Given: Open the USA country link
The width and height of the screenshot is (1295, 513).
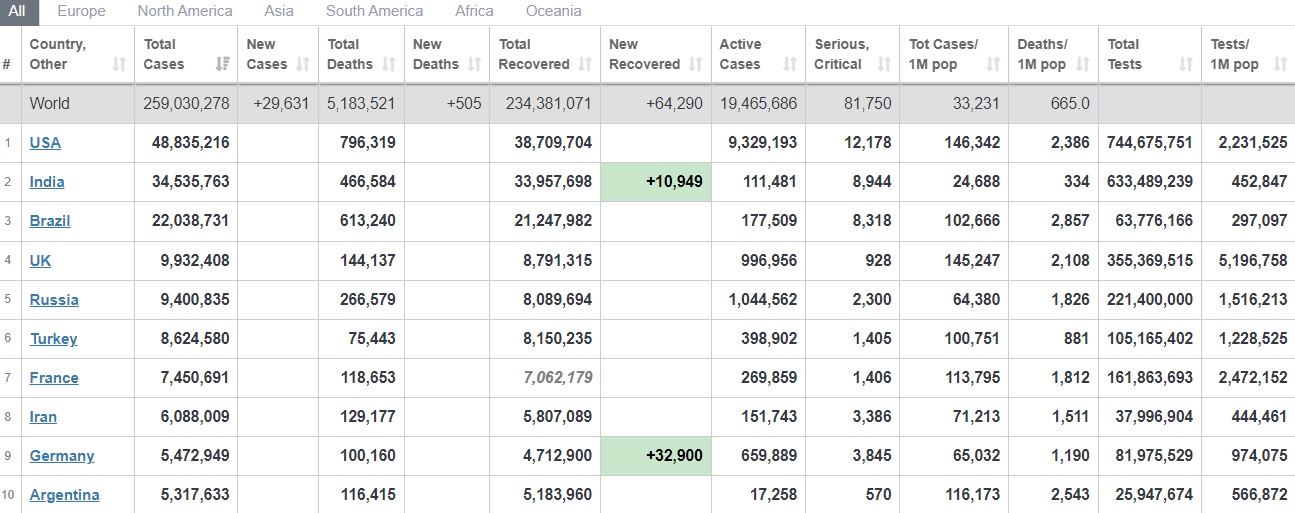Looking at the screenshot, I should pos(45,143).
